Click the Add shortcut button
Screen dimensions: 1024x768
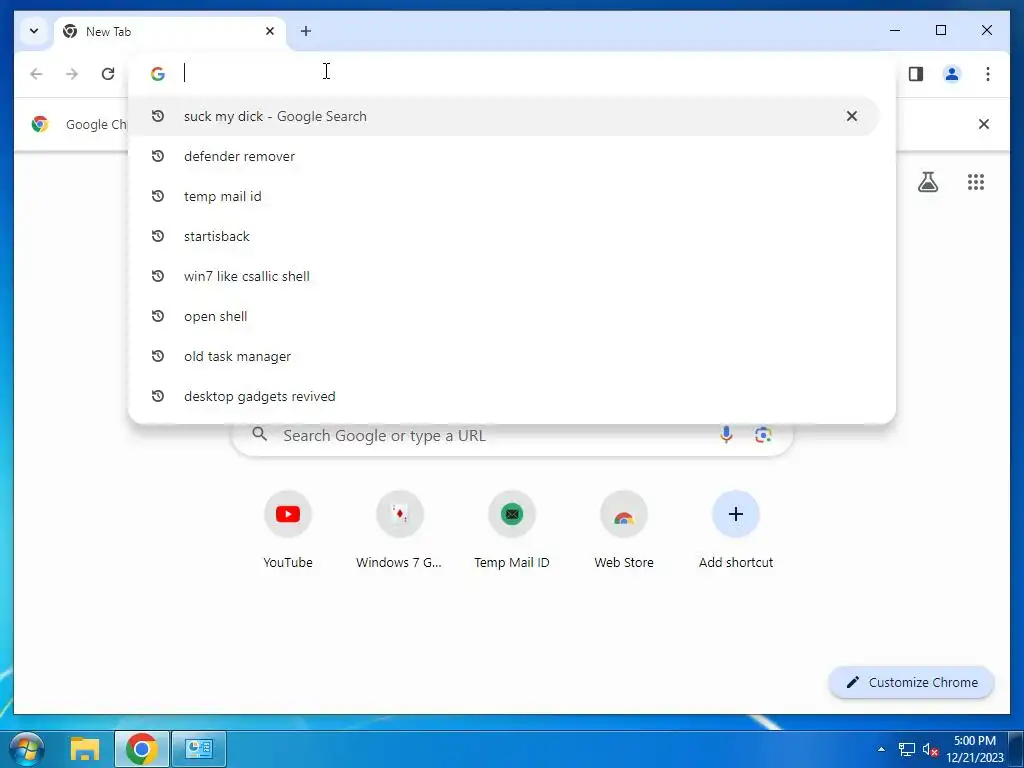(736, 530)
